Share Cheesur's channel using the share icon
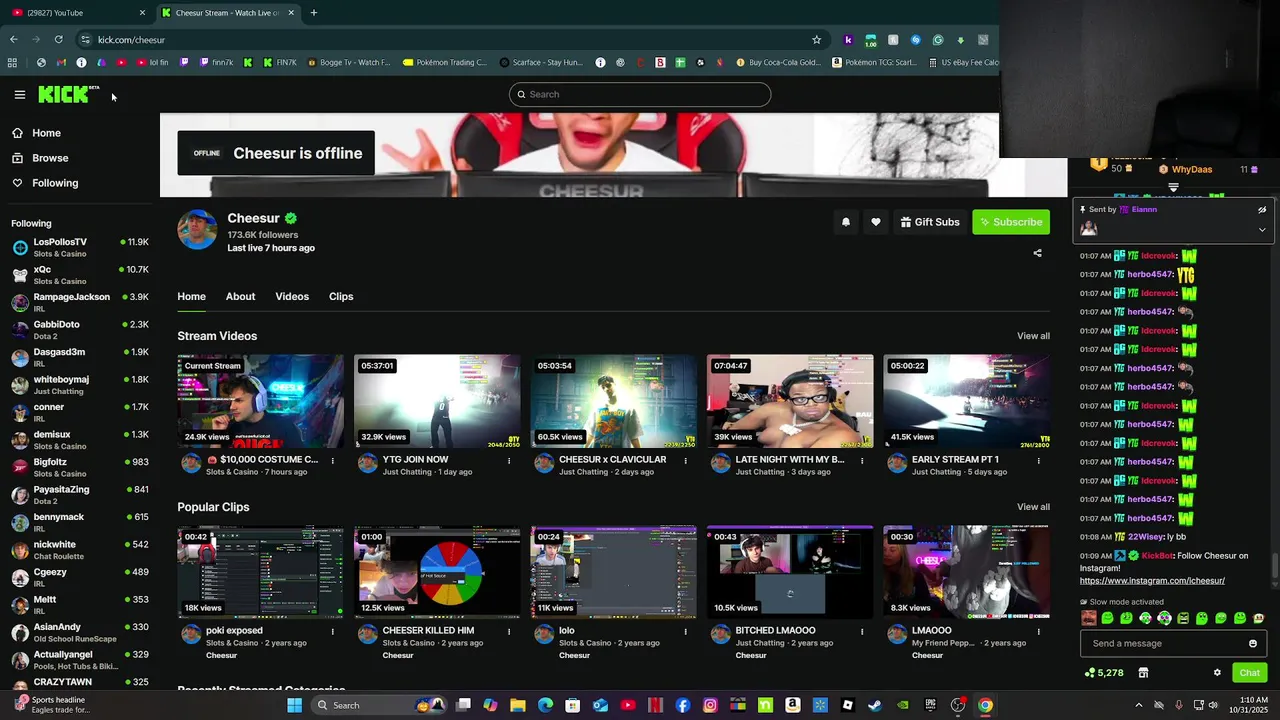Image resolution: width=1280 pixels, height=720 pixels. [1037, 253]
